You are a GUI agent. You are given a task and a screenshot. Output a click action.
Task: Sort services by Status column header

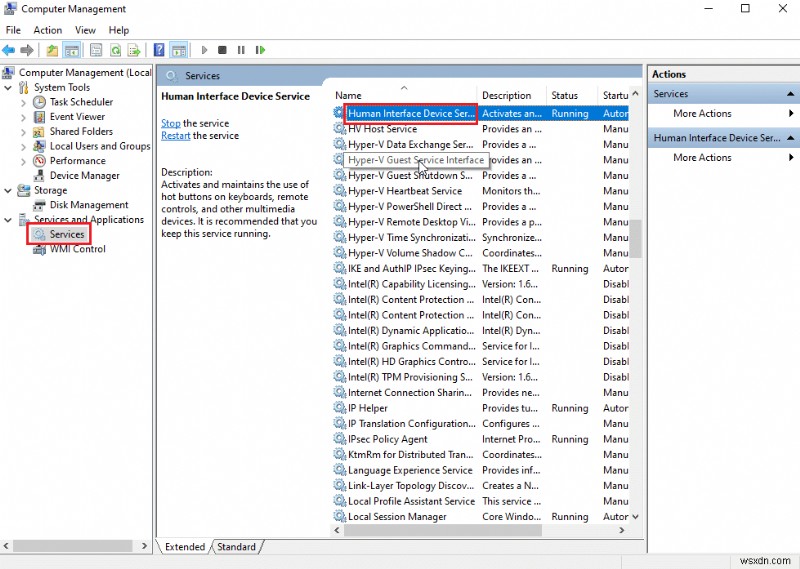(x=565, y=96)
